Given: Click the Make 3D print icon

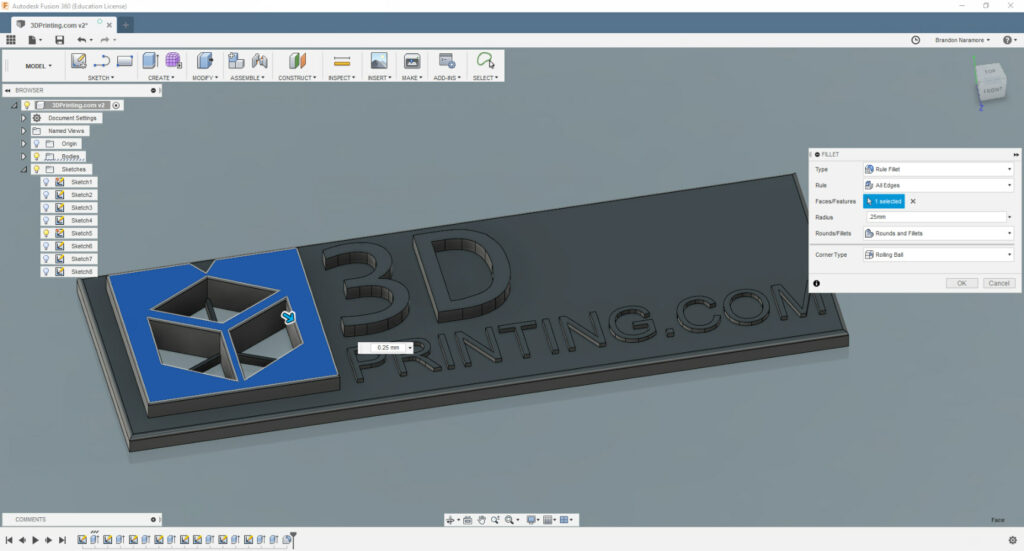Looking at the screenshot, I should [412, 61].
